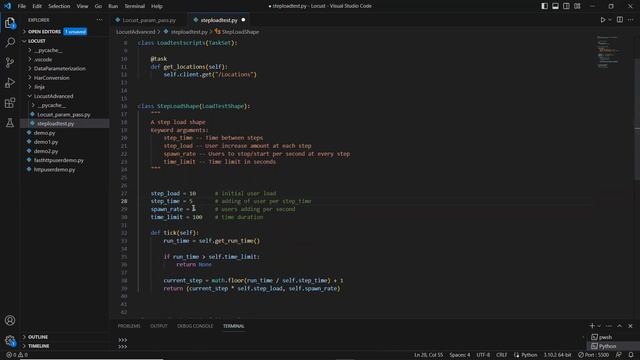Open notifications bell in status bar
The width and height of the screenshot is (640, 360).
pyautogui.click(x=631, y=355)
